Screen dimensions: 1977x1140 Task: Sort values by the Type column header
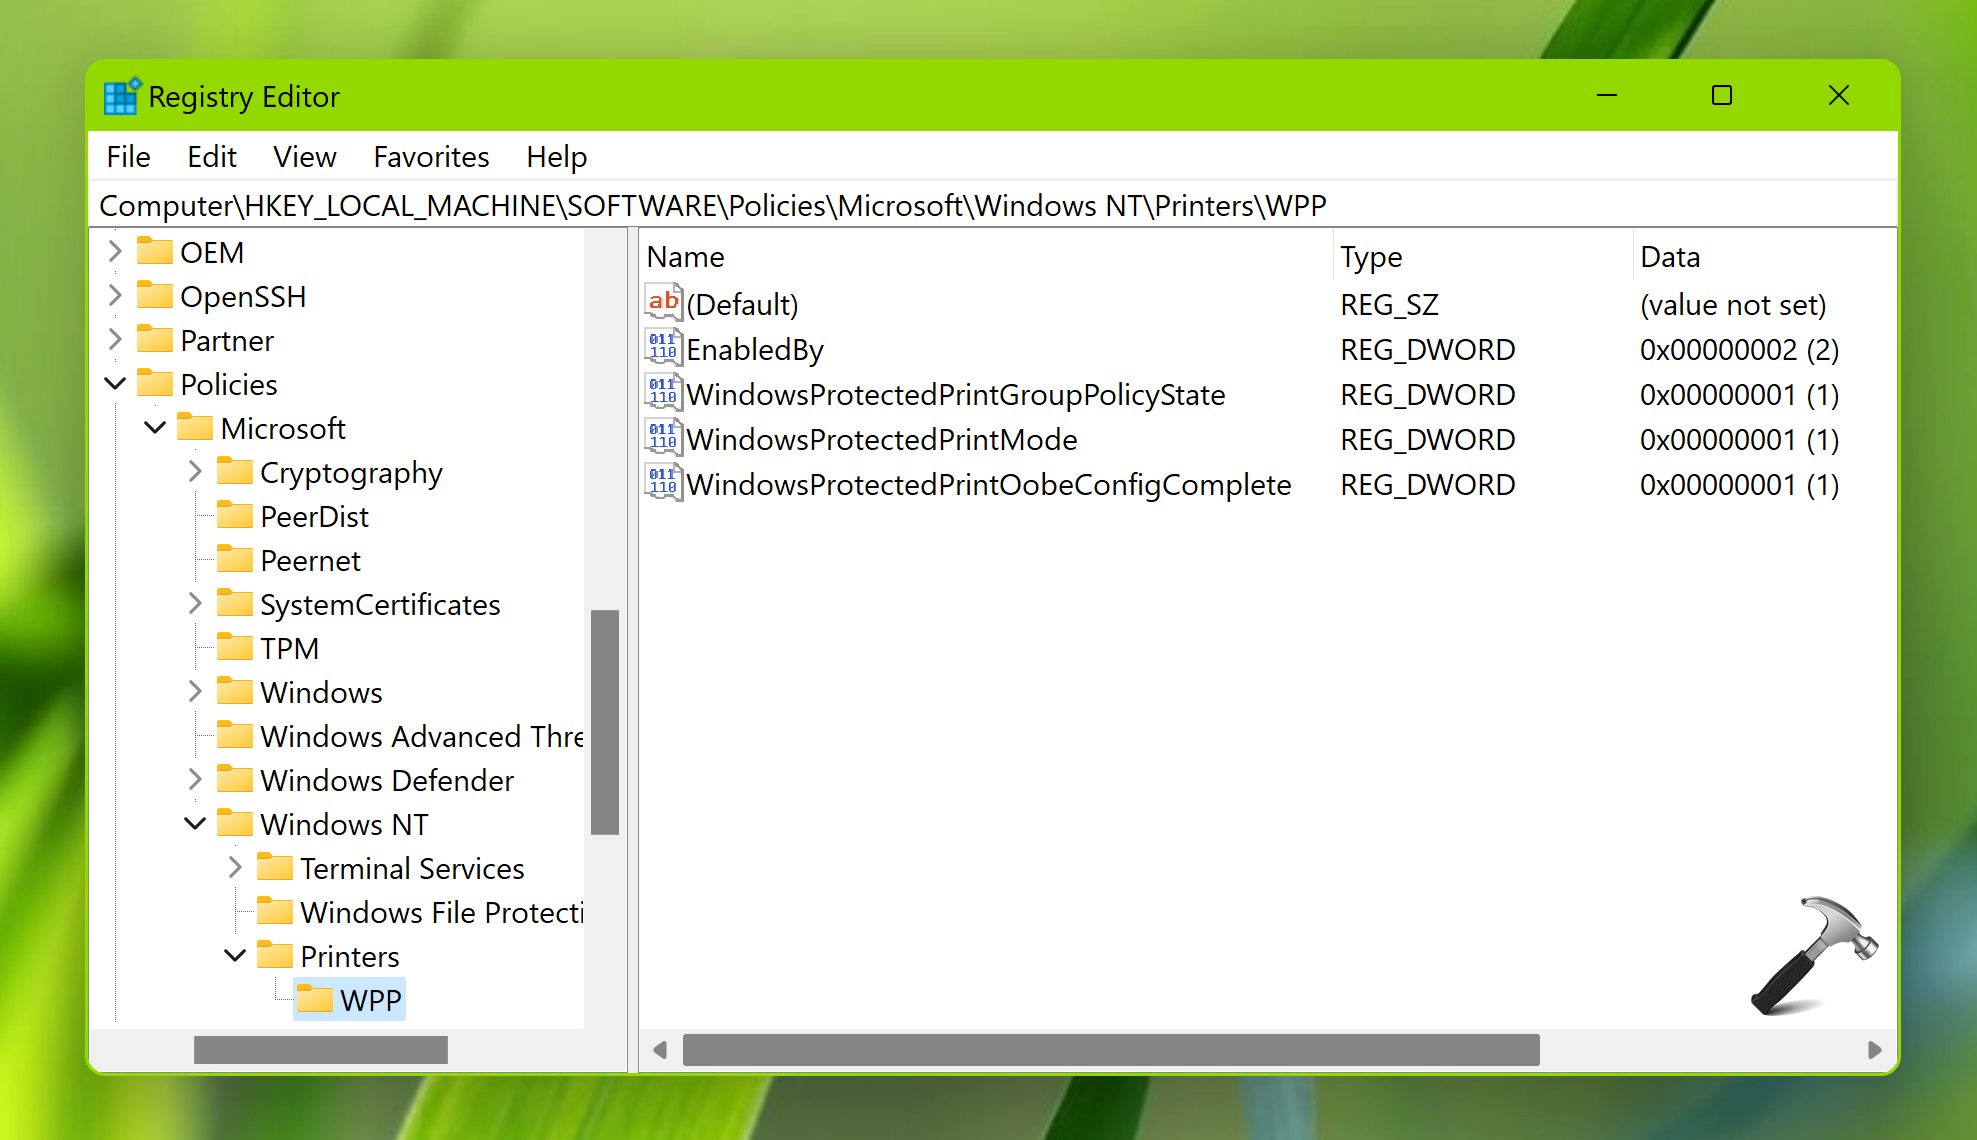click(1371, 257)
